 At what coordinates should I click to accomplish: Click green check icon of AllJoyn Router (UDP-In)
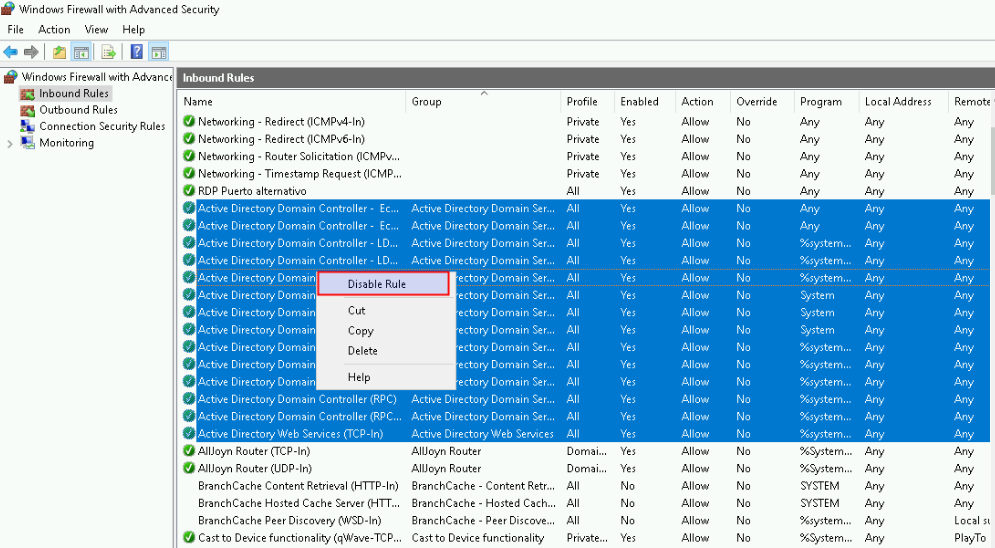pos(188,468)
